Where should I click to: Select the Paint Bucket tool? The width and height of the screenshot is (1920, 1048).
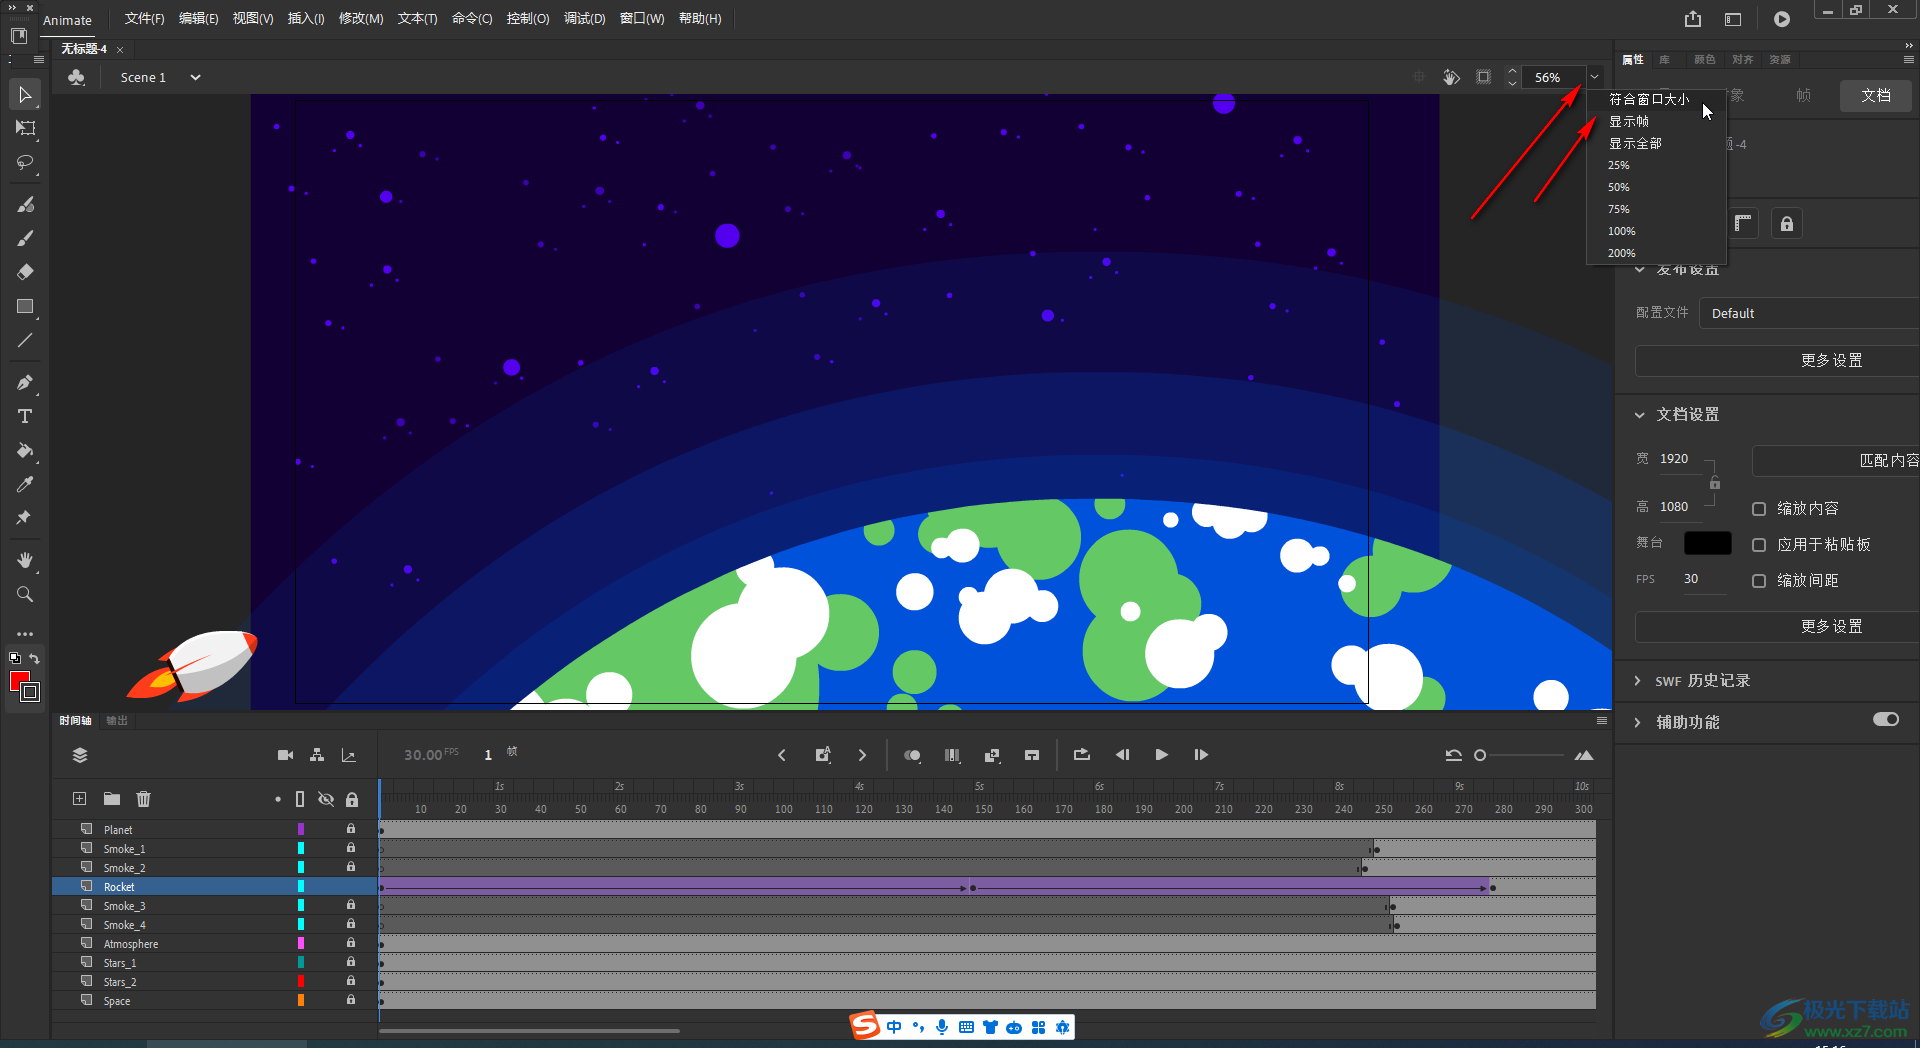25,450
